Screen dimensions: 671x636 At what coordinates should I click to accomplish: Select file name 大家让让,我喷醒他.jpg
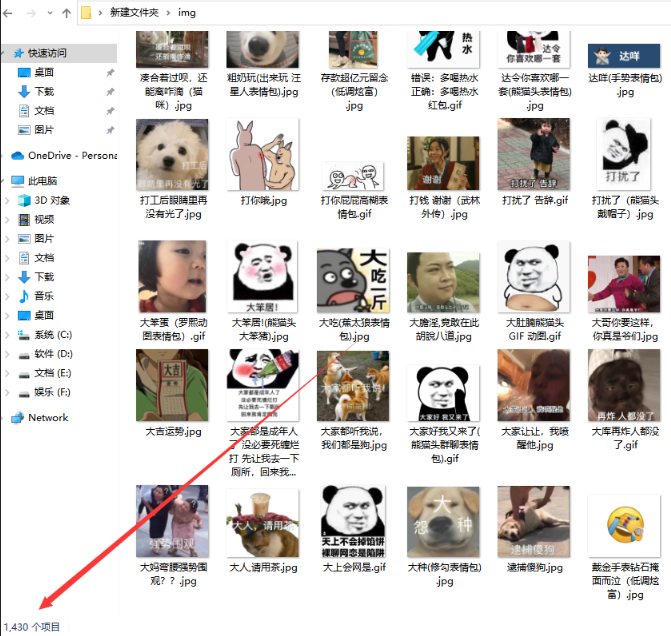tap(535, 438)
